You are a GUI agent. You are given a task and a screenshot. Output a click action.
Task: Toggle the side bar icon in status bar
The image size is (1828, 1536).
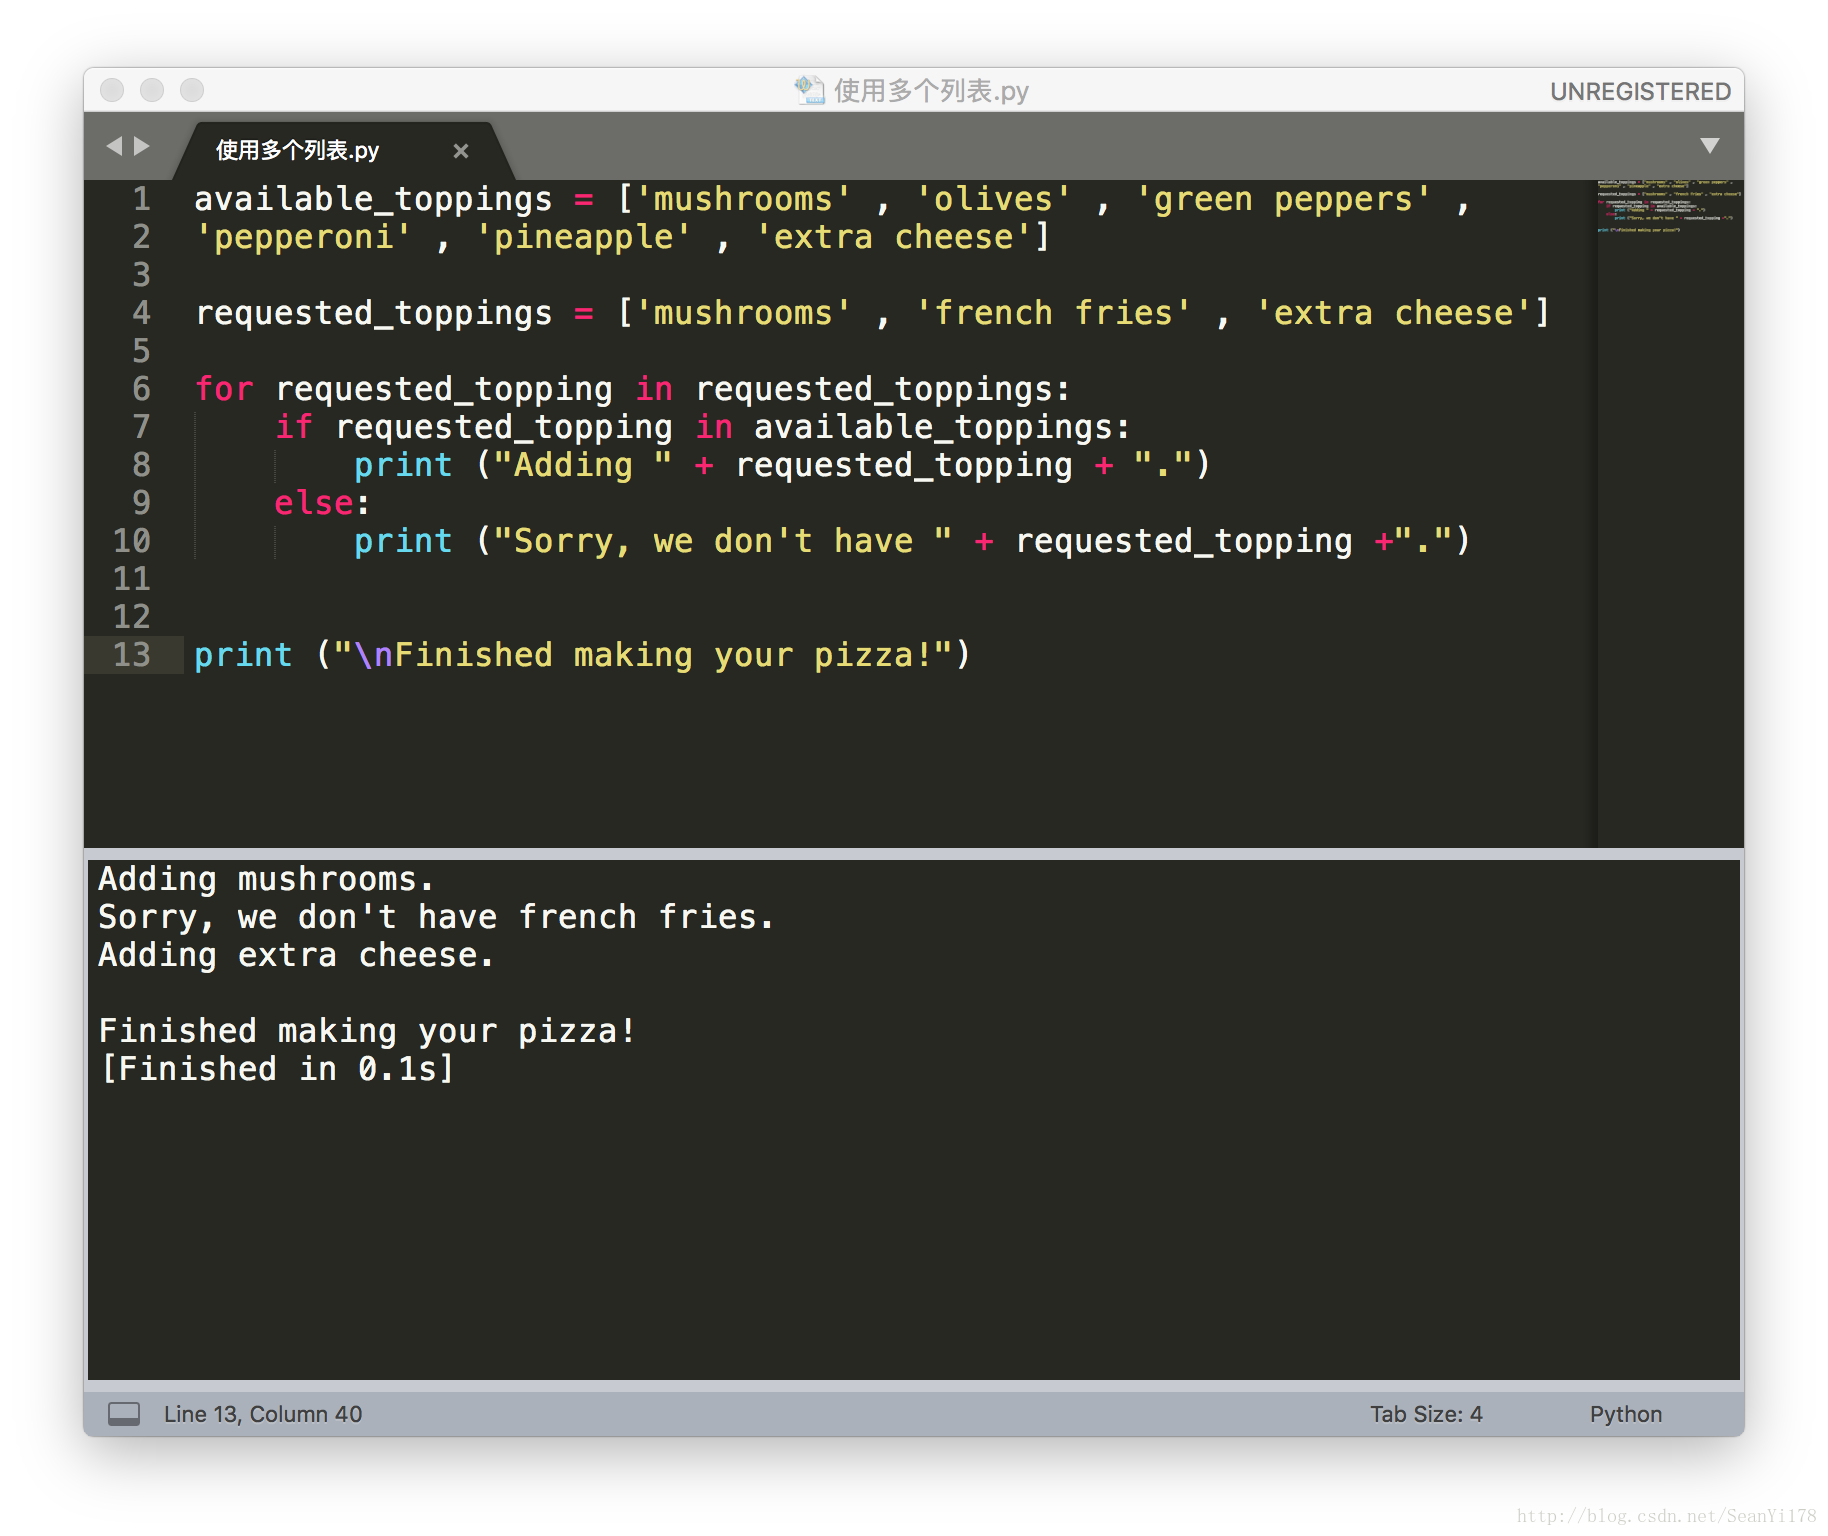(x=124, y=1414)
